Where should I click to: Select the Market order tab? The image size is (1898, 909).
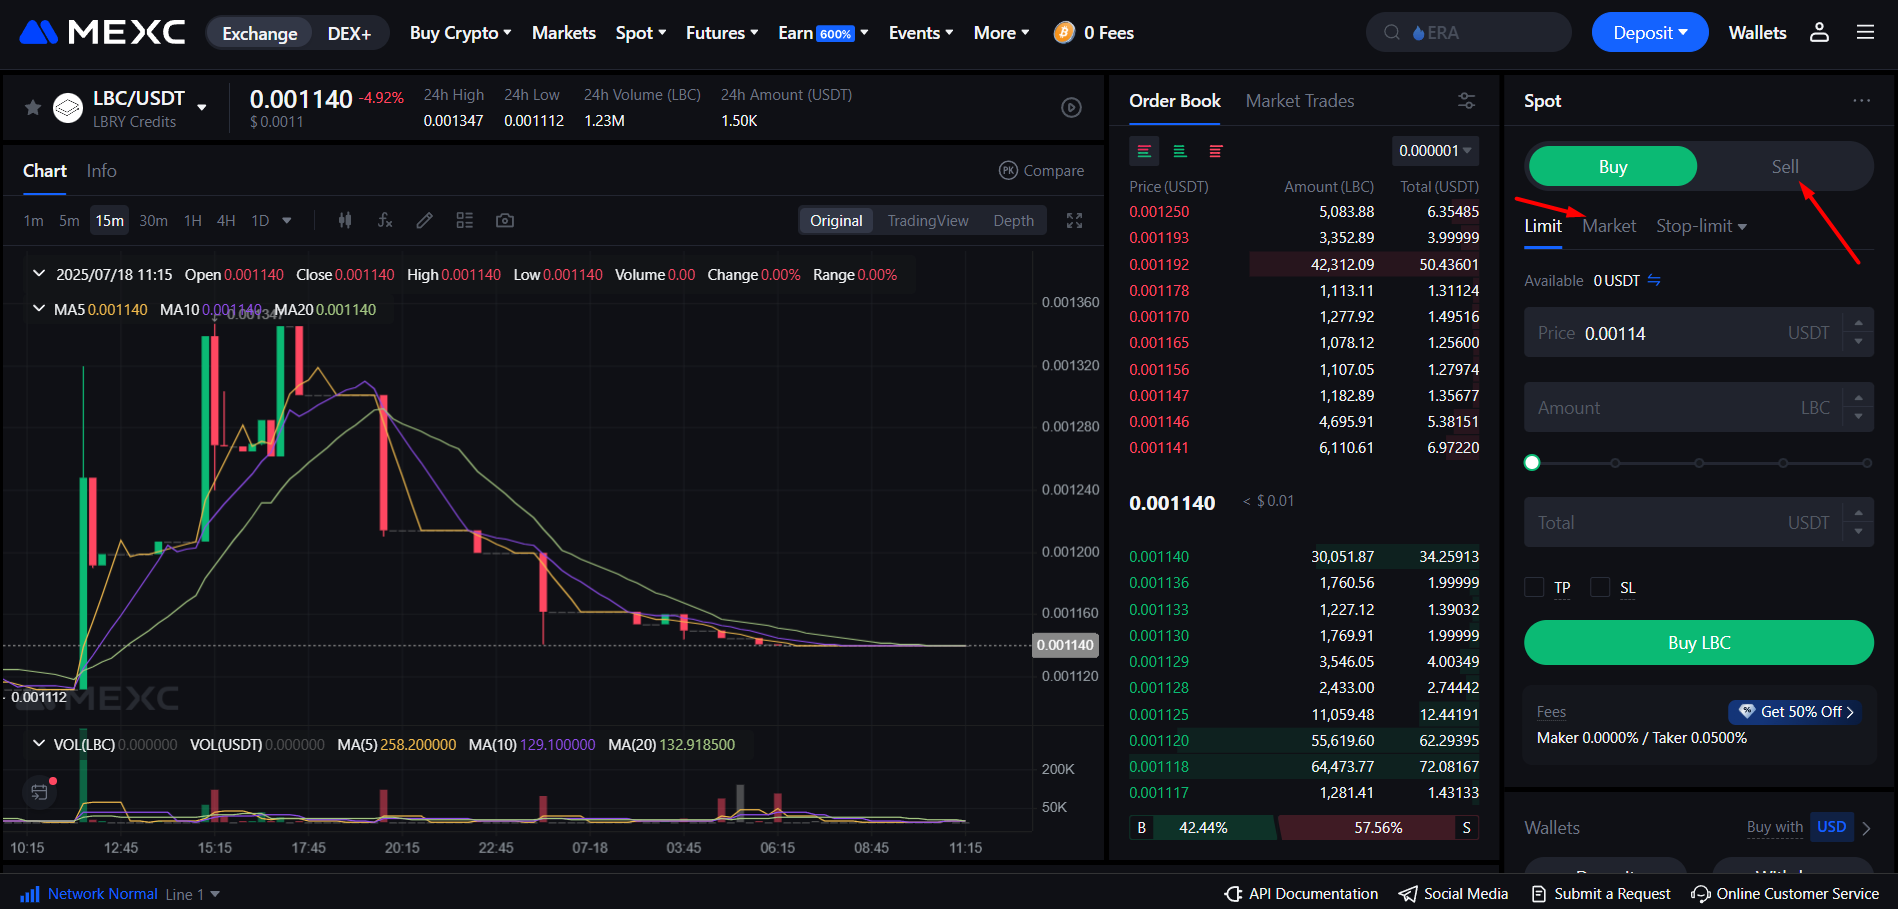click(1609, 226)
